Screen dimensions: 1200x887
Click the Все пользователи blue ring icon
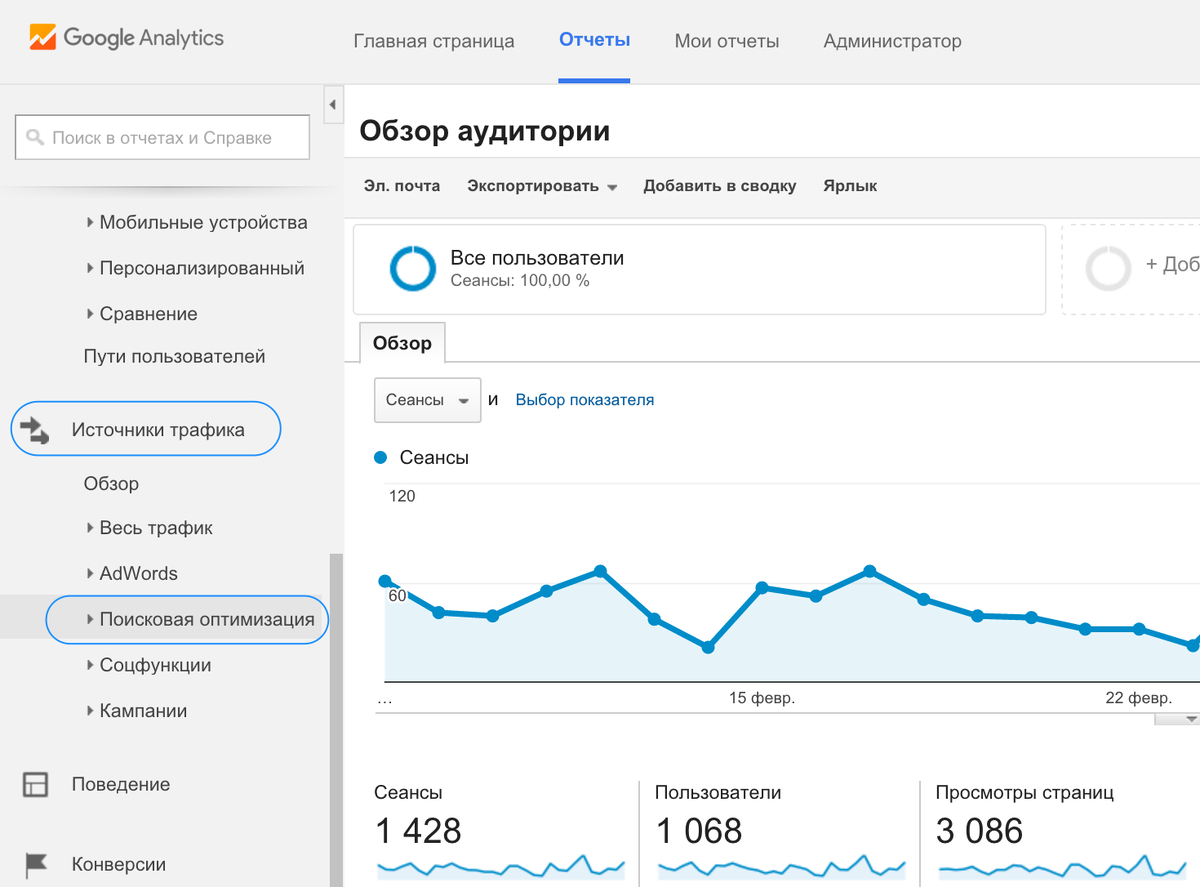pos(413,268)
